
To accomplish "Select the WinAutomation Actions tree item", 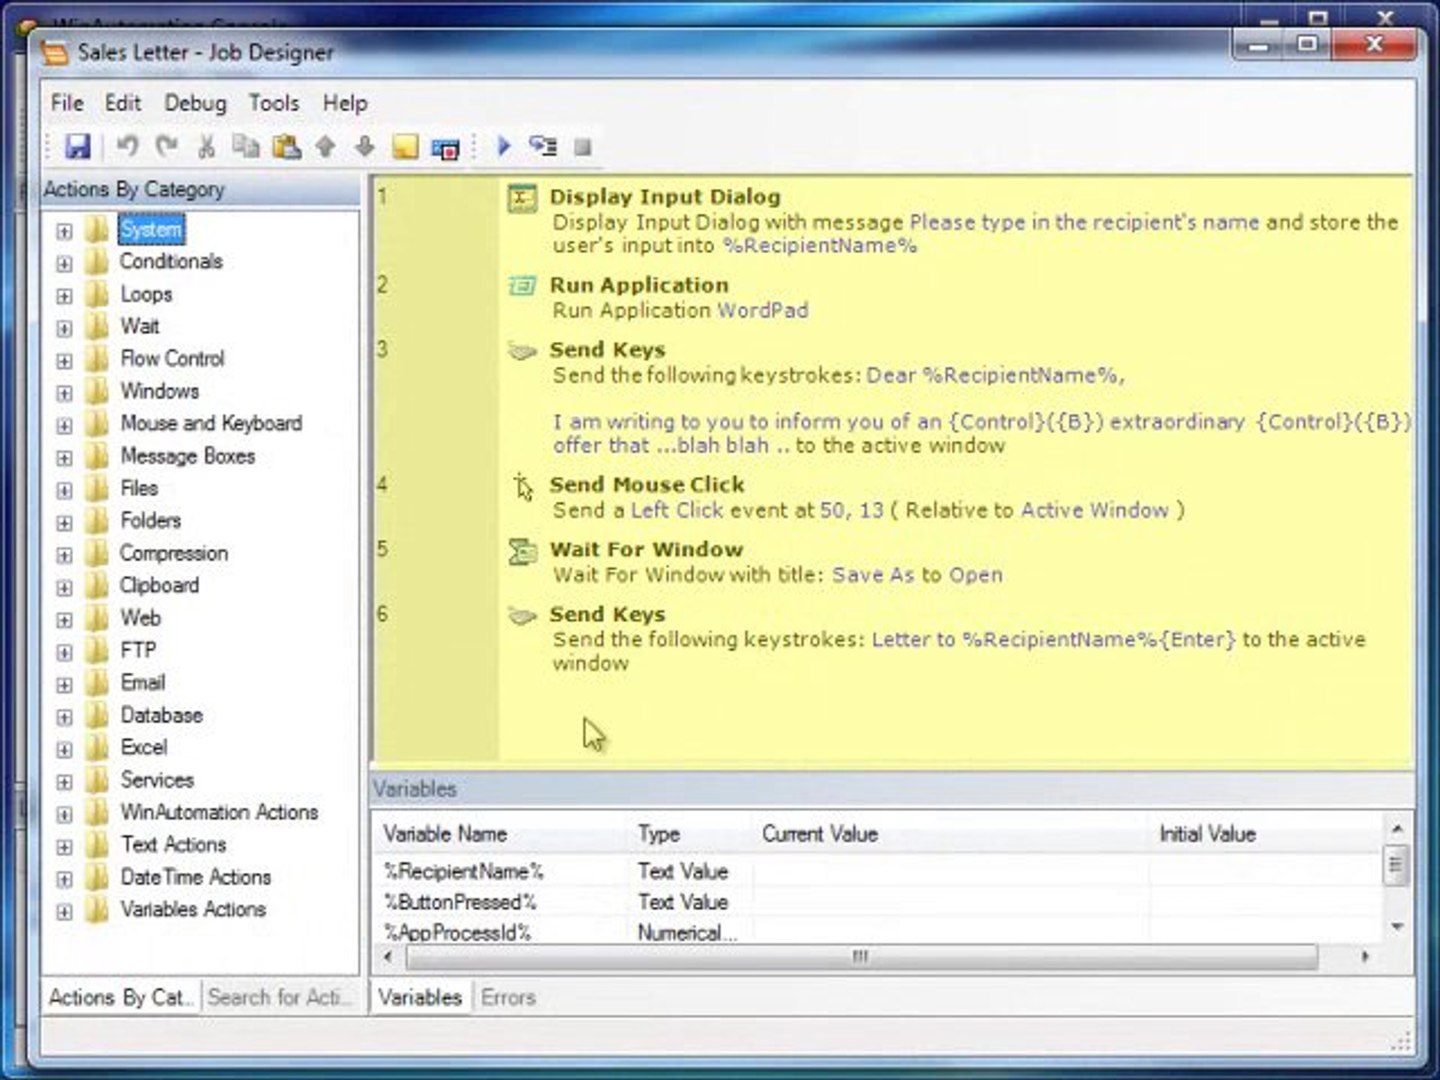I will pyautogui.click(x=219, y=812).
